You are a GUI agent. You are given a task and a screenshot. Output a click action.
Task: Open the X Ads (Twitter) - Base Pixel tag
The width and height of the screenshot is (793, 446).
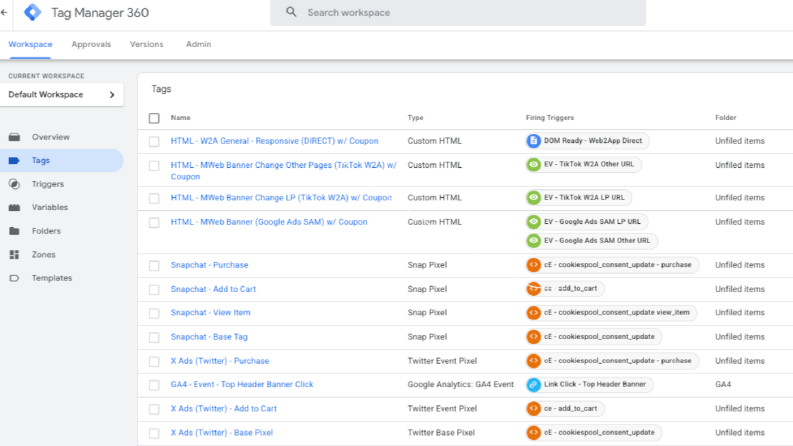pos(222,432)
